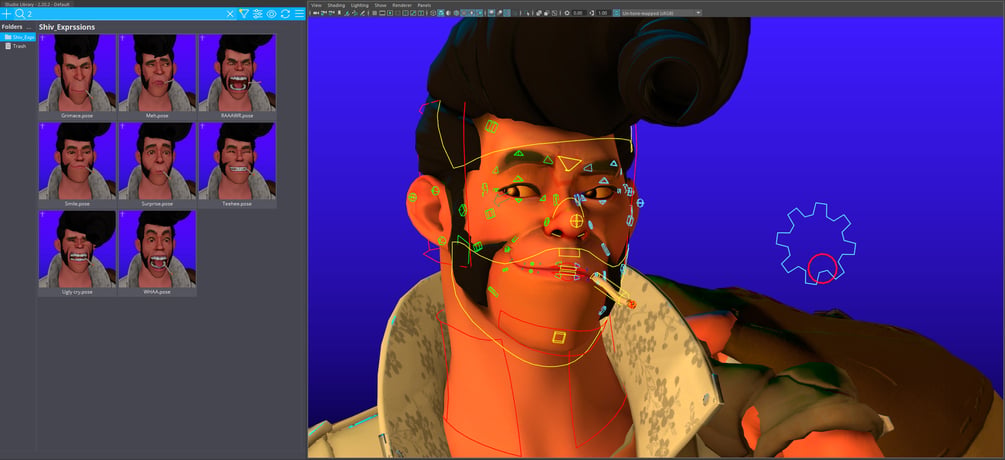Image resolution: width=1005 pixels, height=460 pixels.
Task: Click the select camera icon in panel toolbar
Action: (x=314, y=13)
